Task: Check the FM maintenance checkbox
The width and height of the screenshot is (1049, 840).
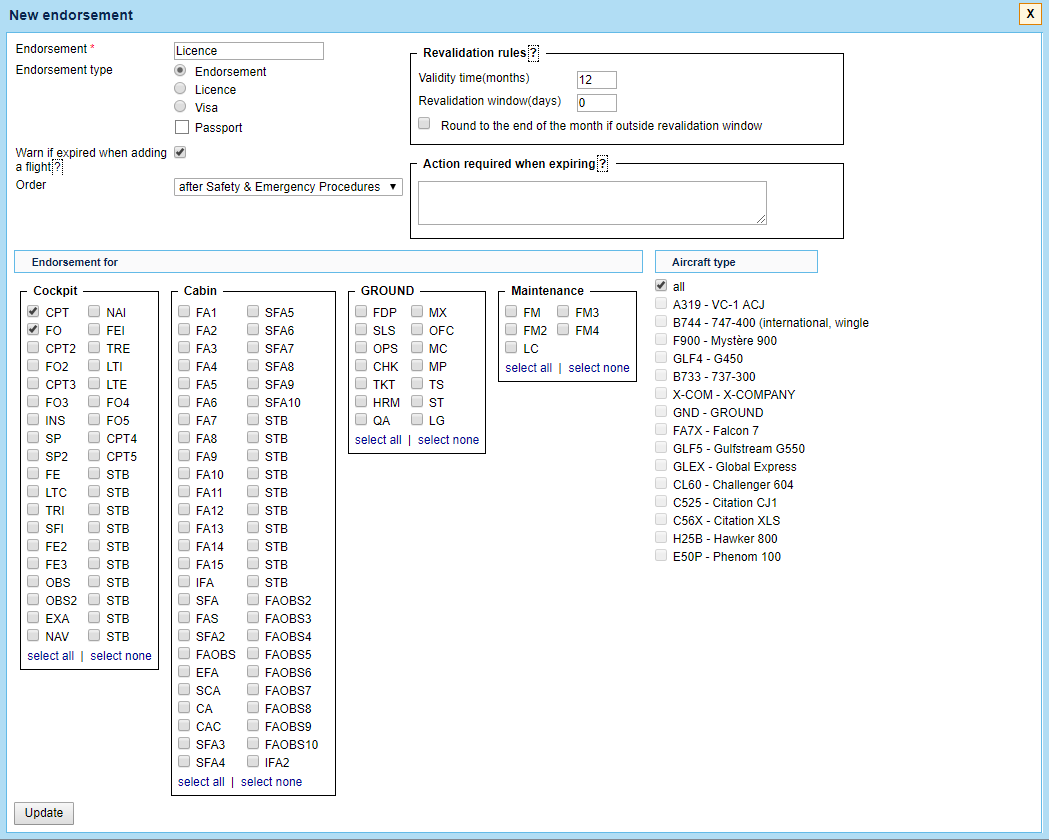Action: click(x=511, y=312)
